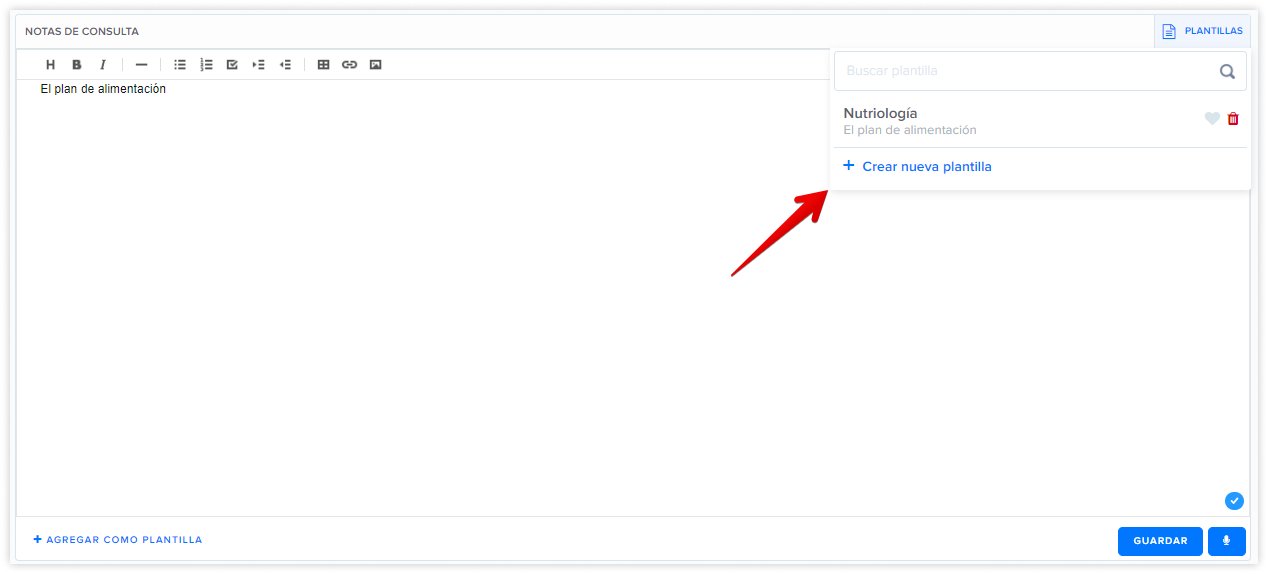Mark Nutriología template as favorite
The width and height of the screenshot is (1268, 574).
(x=1212, y=119)
